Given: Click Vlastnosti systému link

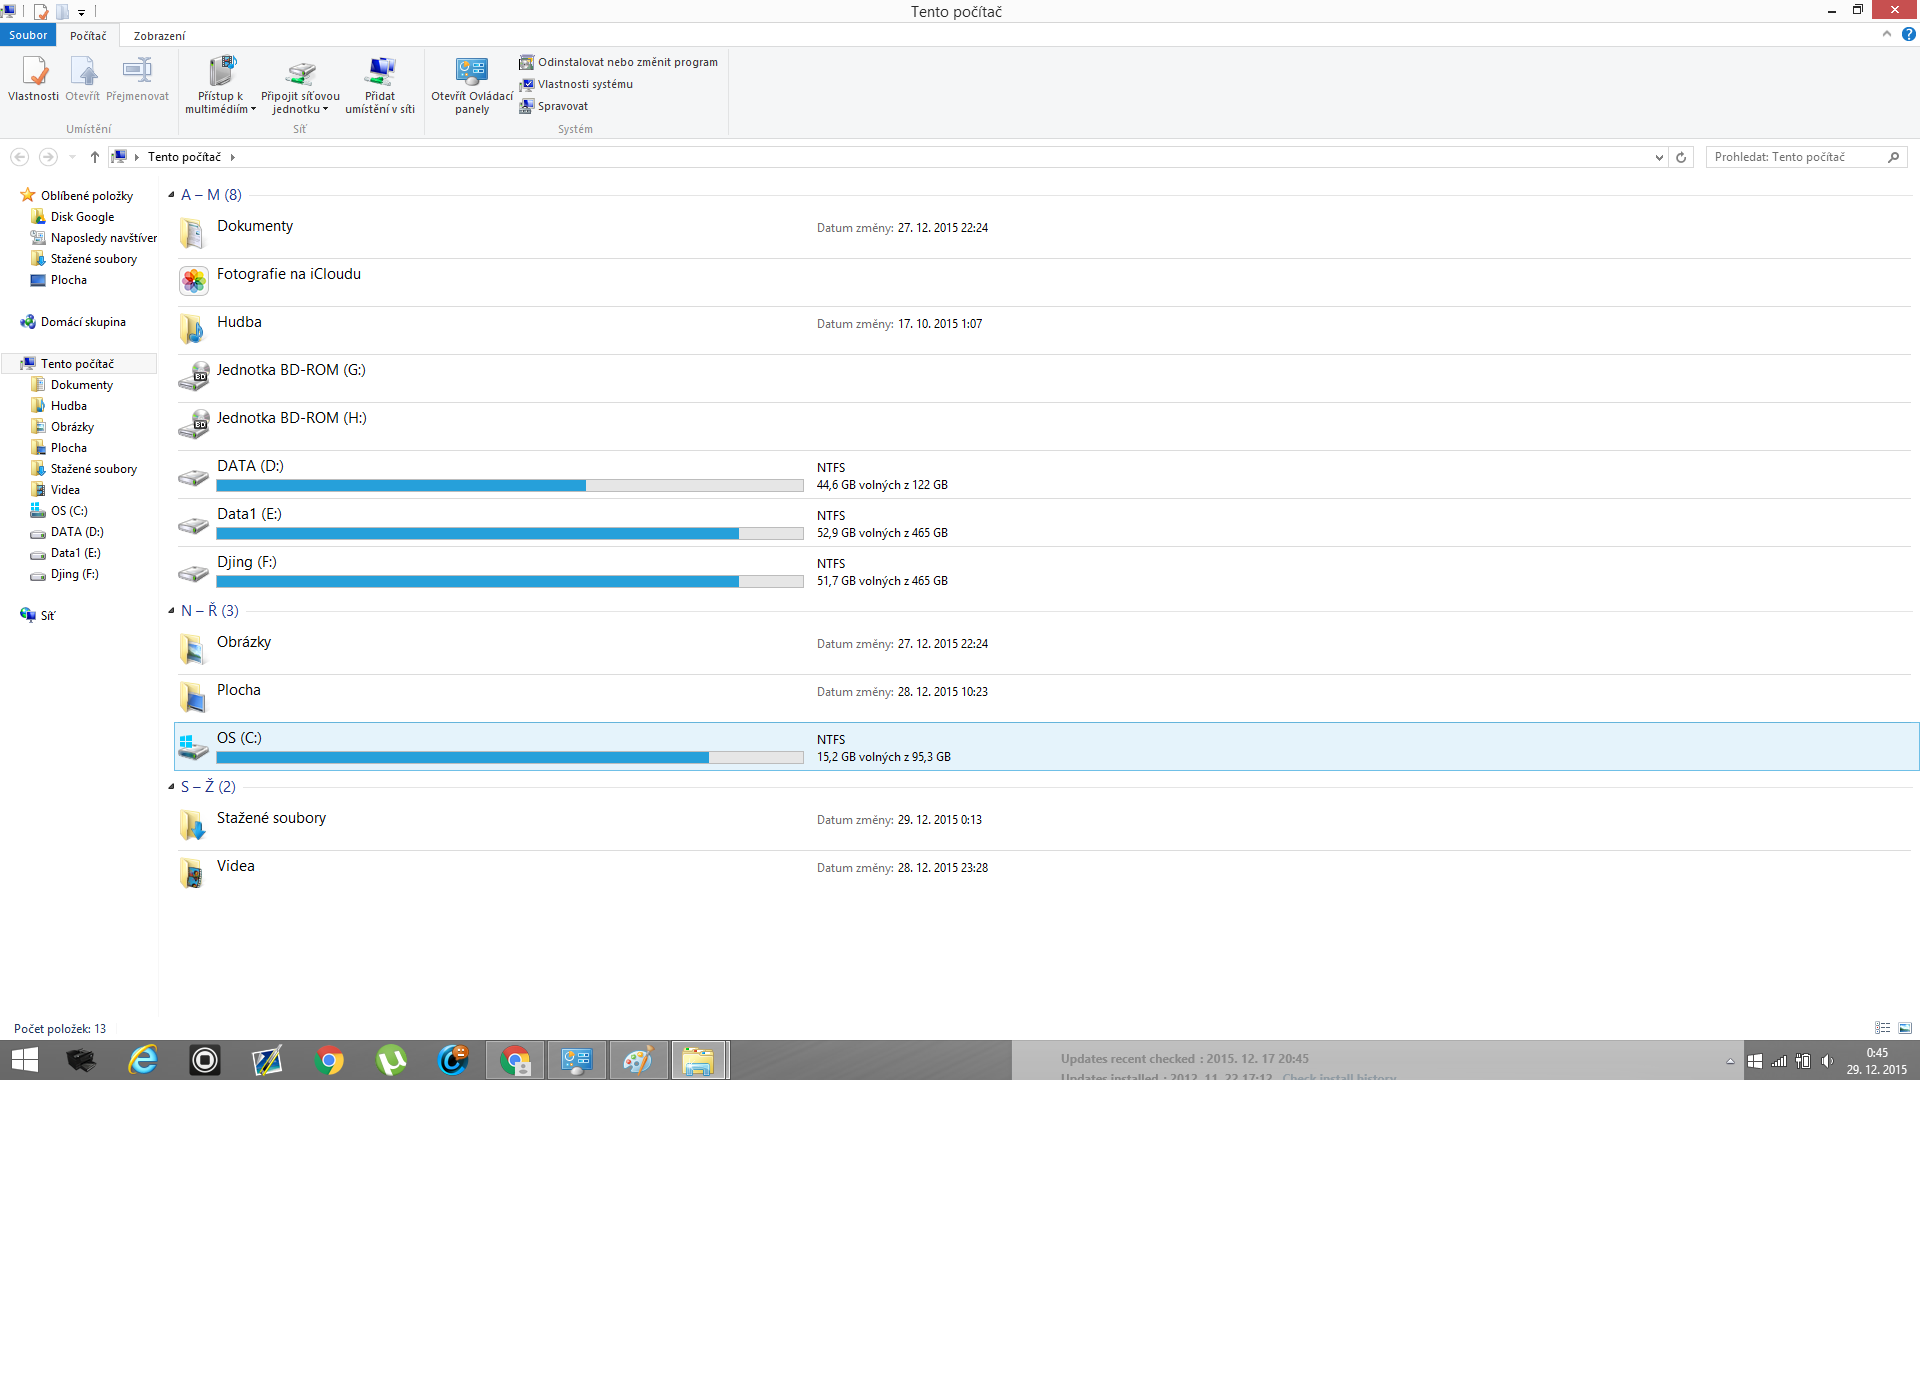Looking at the screenshot, I should (x=585, y=84).
